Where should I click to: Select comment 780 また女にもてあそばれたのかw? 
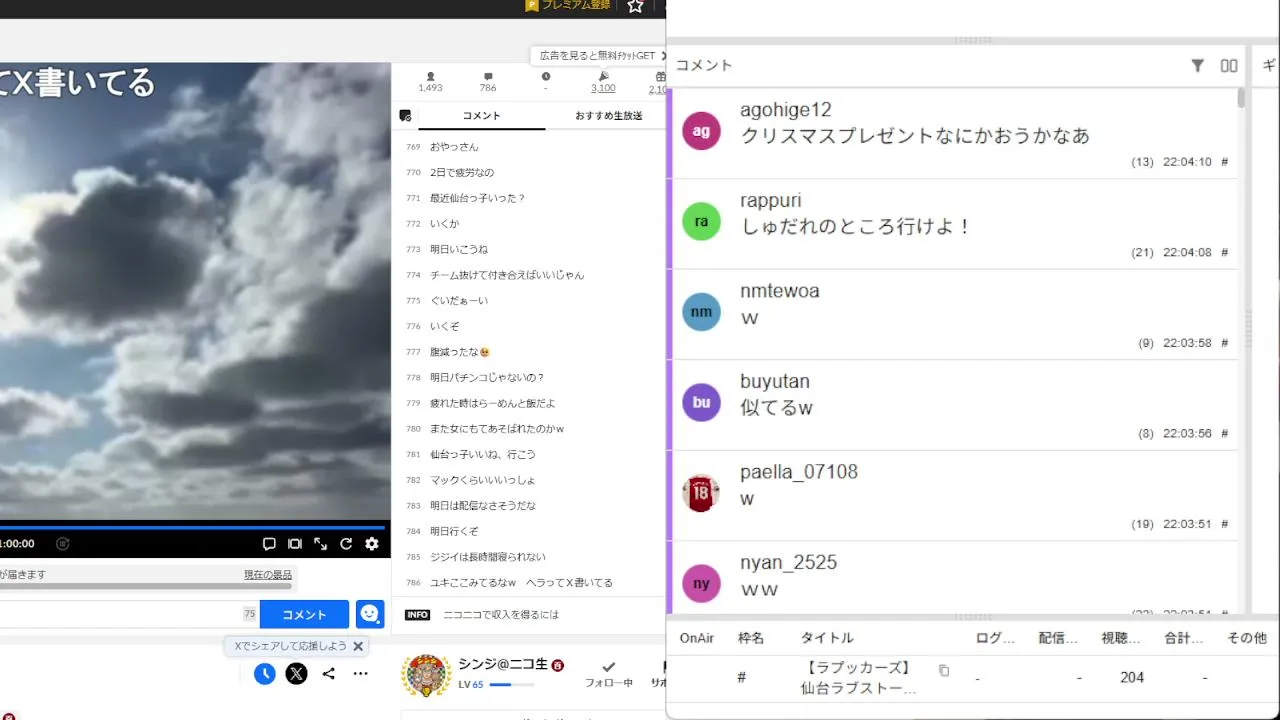pos(497,429)
